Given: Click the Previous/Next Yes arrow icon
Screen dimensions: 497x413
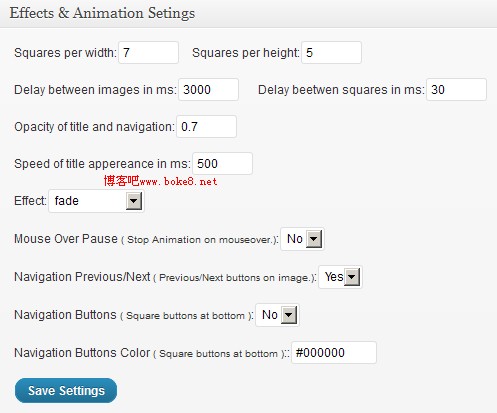Looking at the screenshot, I should pyautogui.click(x=352, y=277).
